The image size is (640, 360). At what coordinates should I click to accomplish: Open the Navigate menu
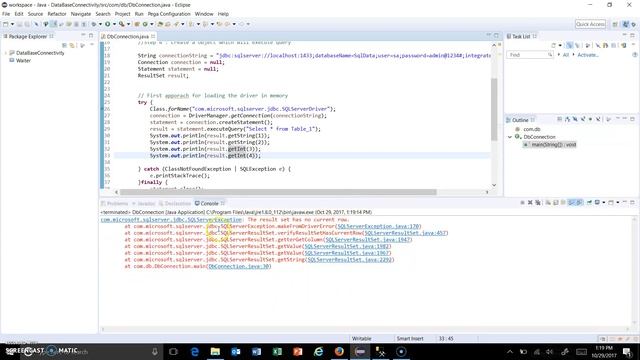81,14
